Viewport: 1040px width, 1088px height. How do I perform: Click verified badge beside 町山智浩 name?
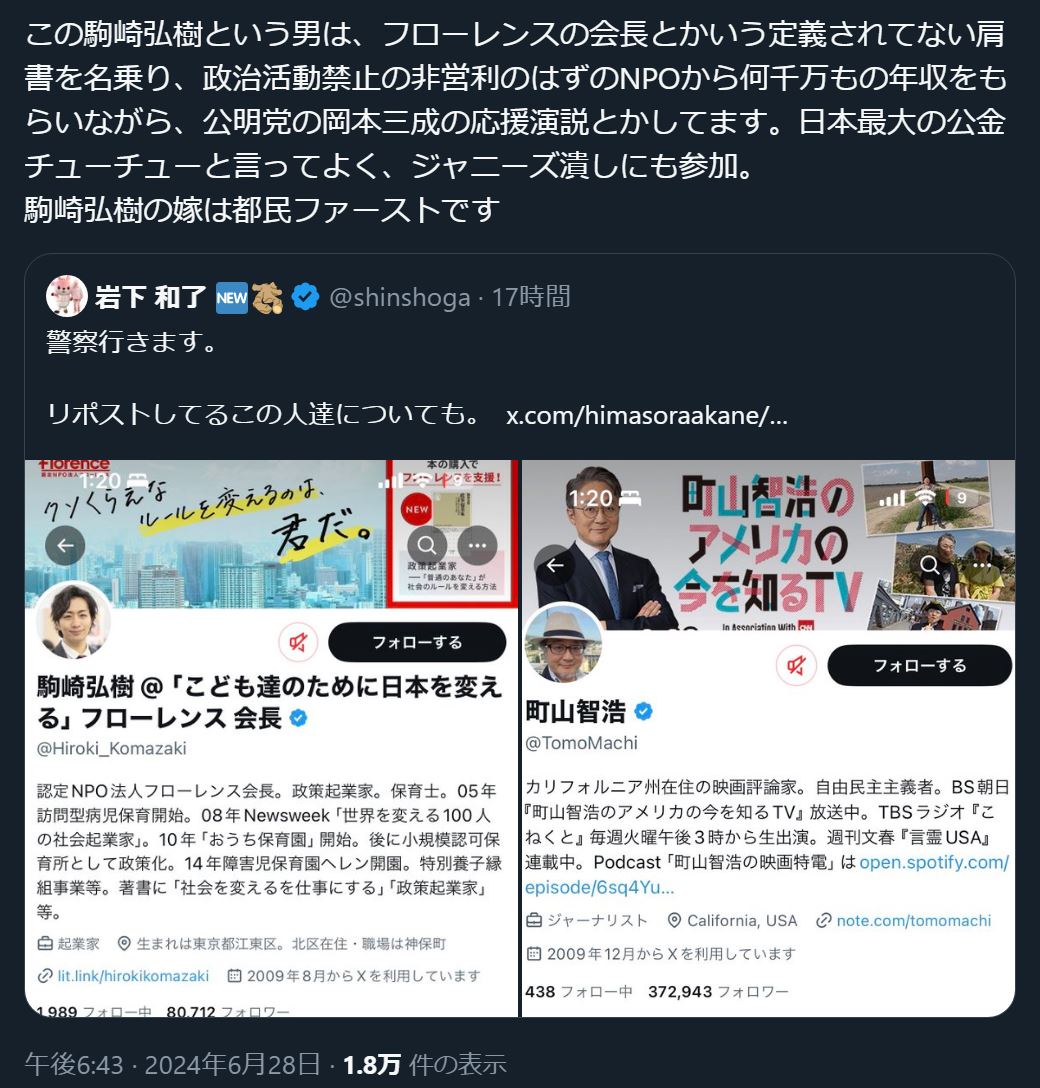644,711
